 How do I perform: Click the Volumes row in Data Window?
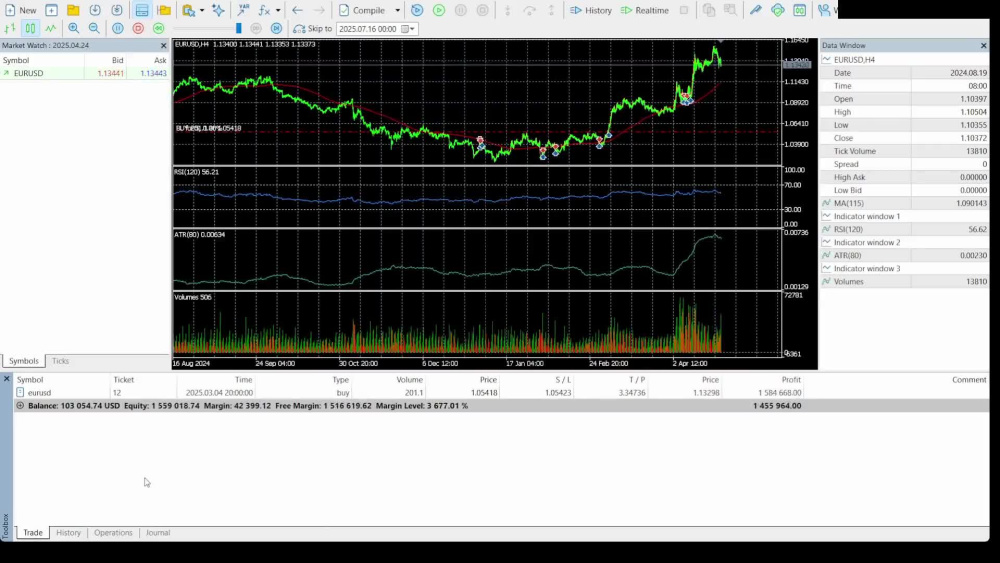(x=904, y=282)
